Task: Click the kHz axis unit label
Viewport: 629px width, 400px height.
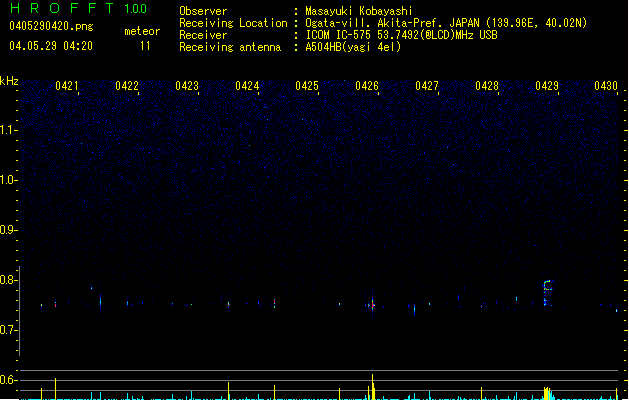Action: 9,80
